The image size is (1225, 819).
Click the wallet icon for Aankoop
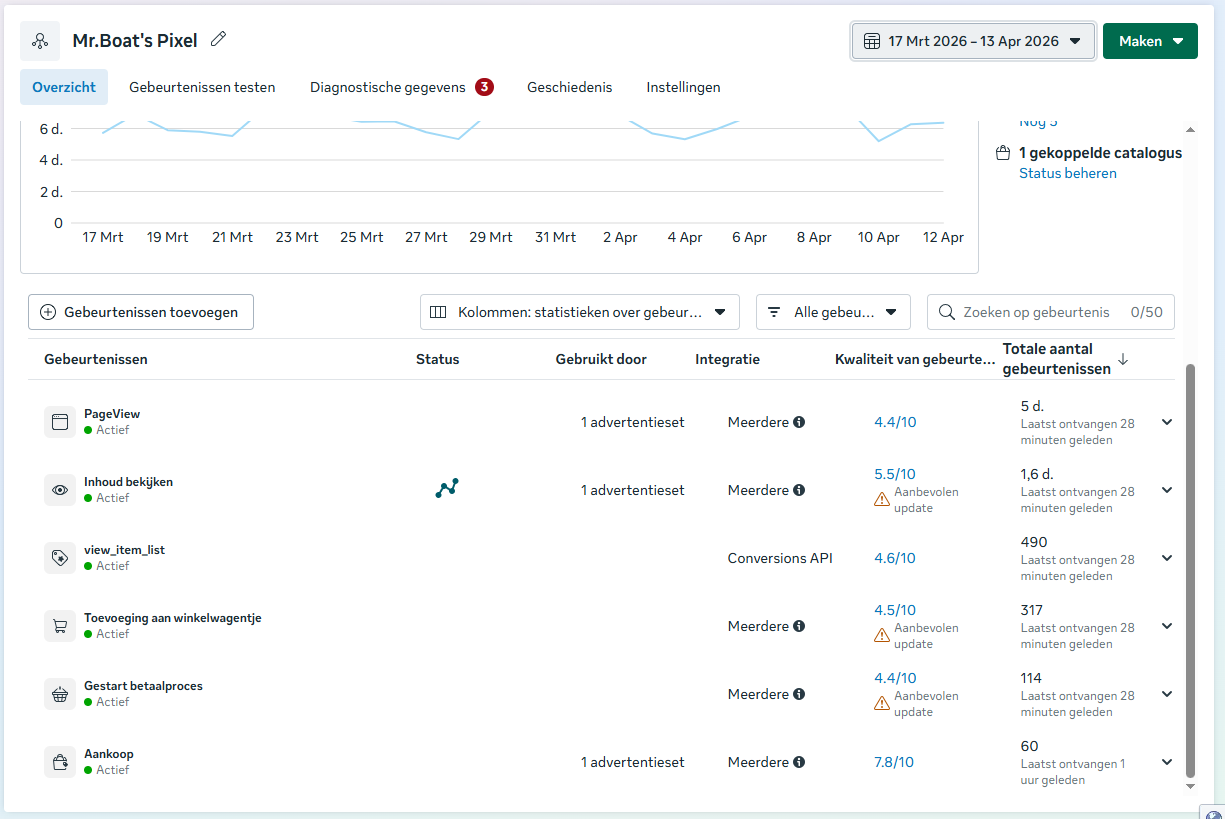(60, 762)
